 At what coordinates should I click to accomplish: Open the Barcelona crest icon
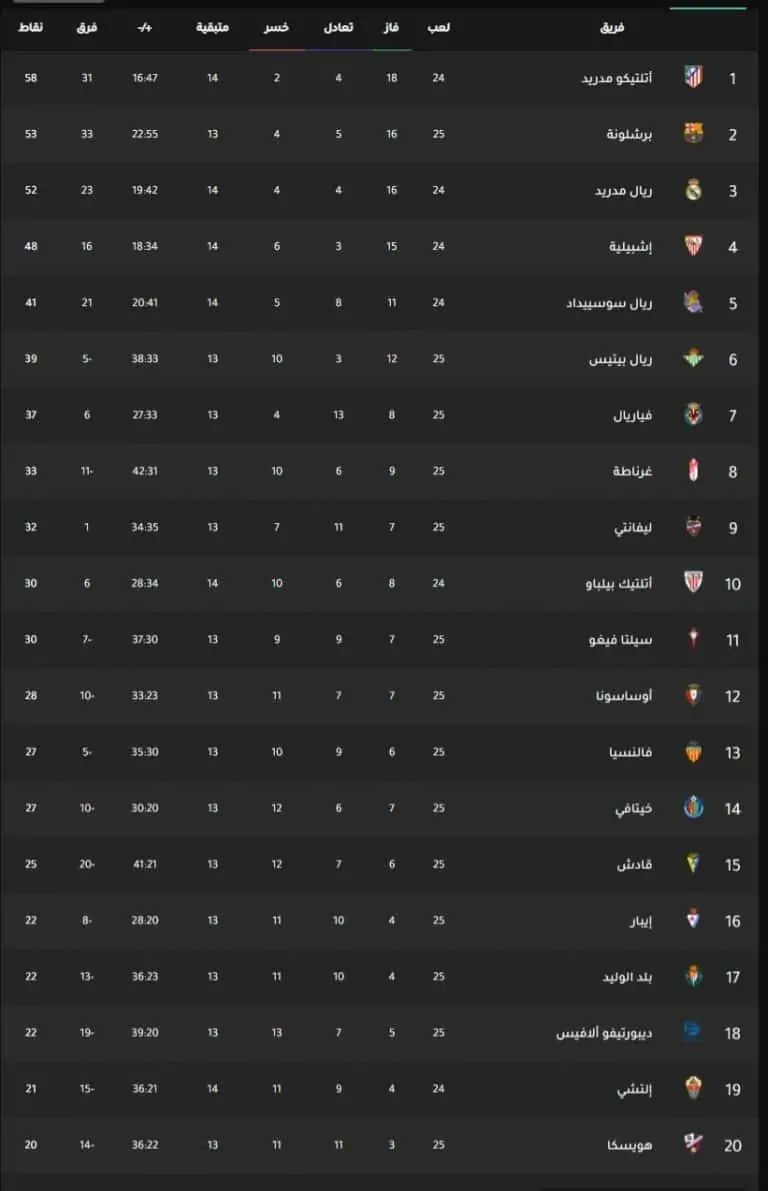click(693, 134)
